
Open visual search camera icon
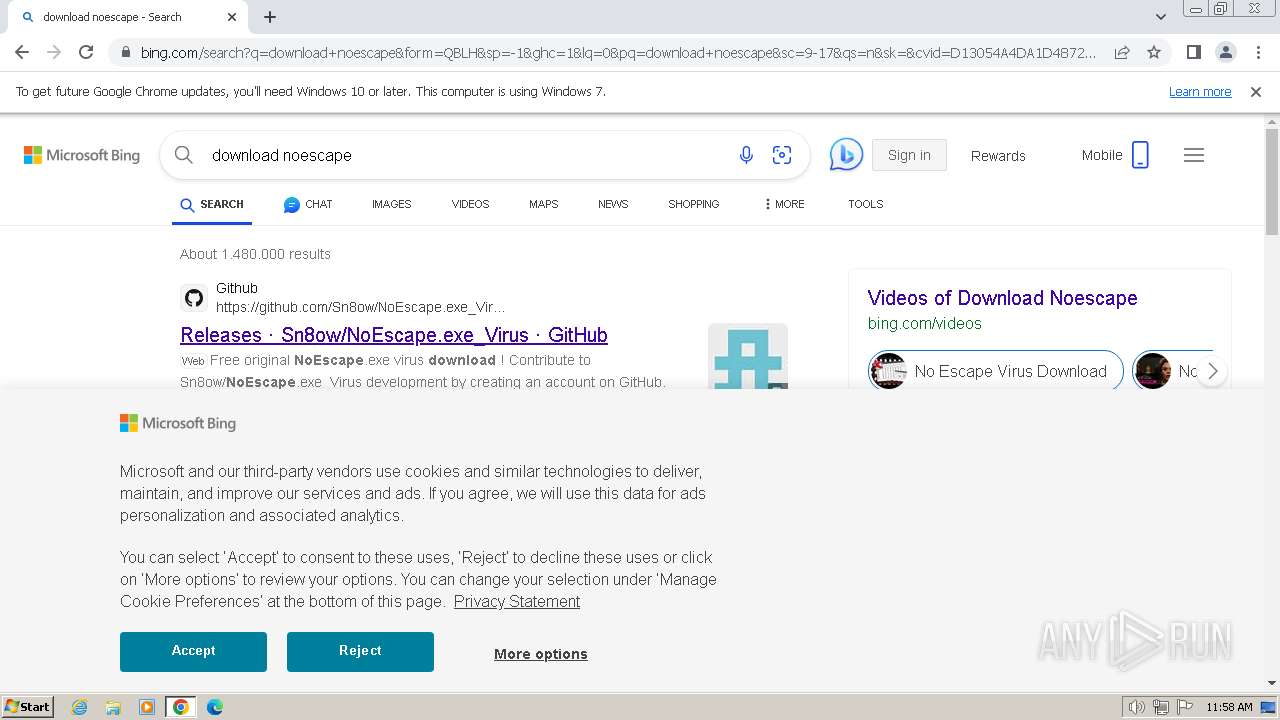[x=782, y=155]
